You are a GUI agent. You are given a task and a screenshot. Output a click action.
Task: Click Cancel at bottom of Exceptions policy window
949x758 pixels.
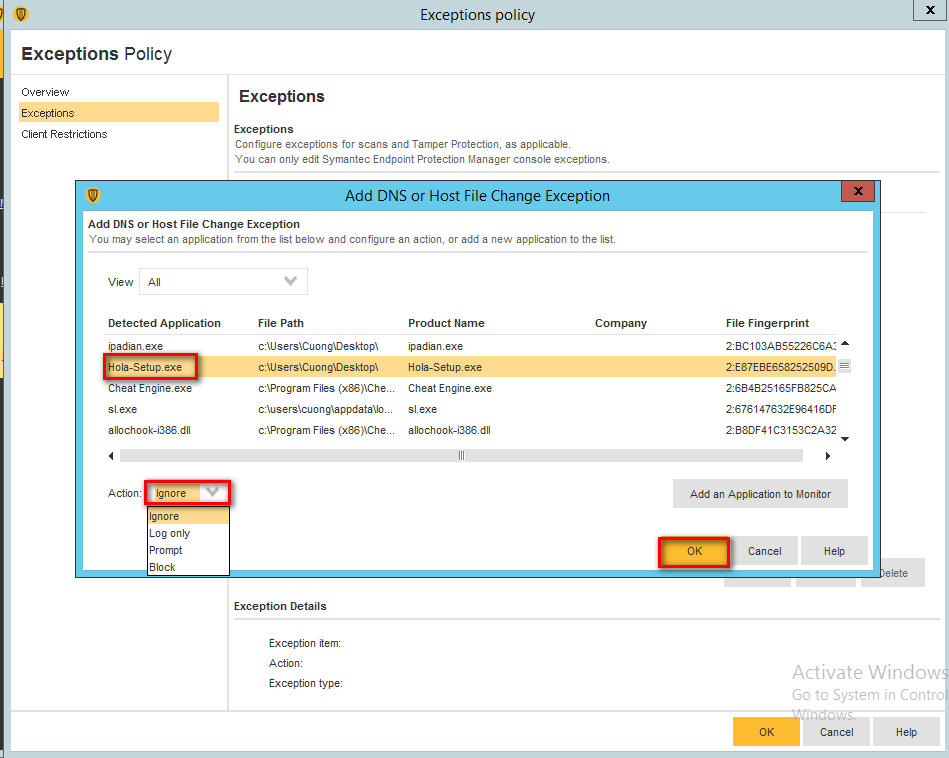836,732
